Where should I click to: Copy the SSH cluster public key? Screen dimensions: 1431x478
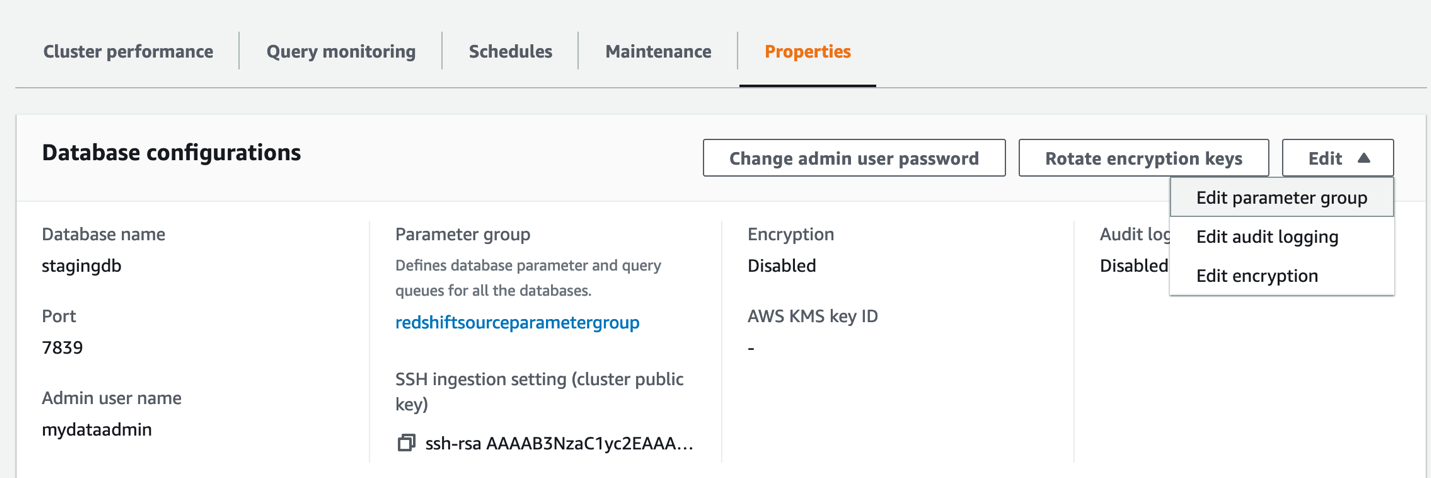(x=406, y=443)
